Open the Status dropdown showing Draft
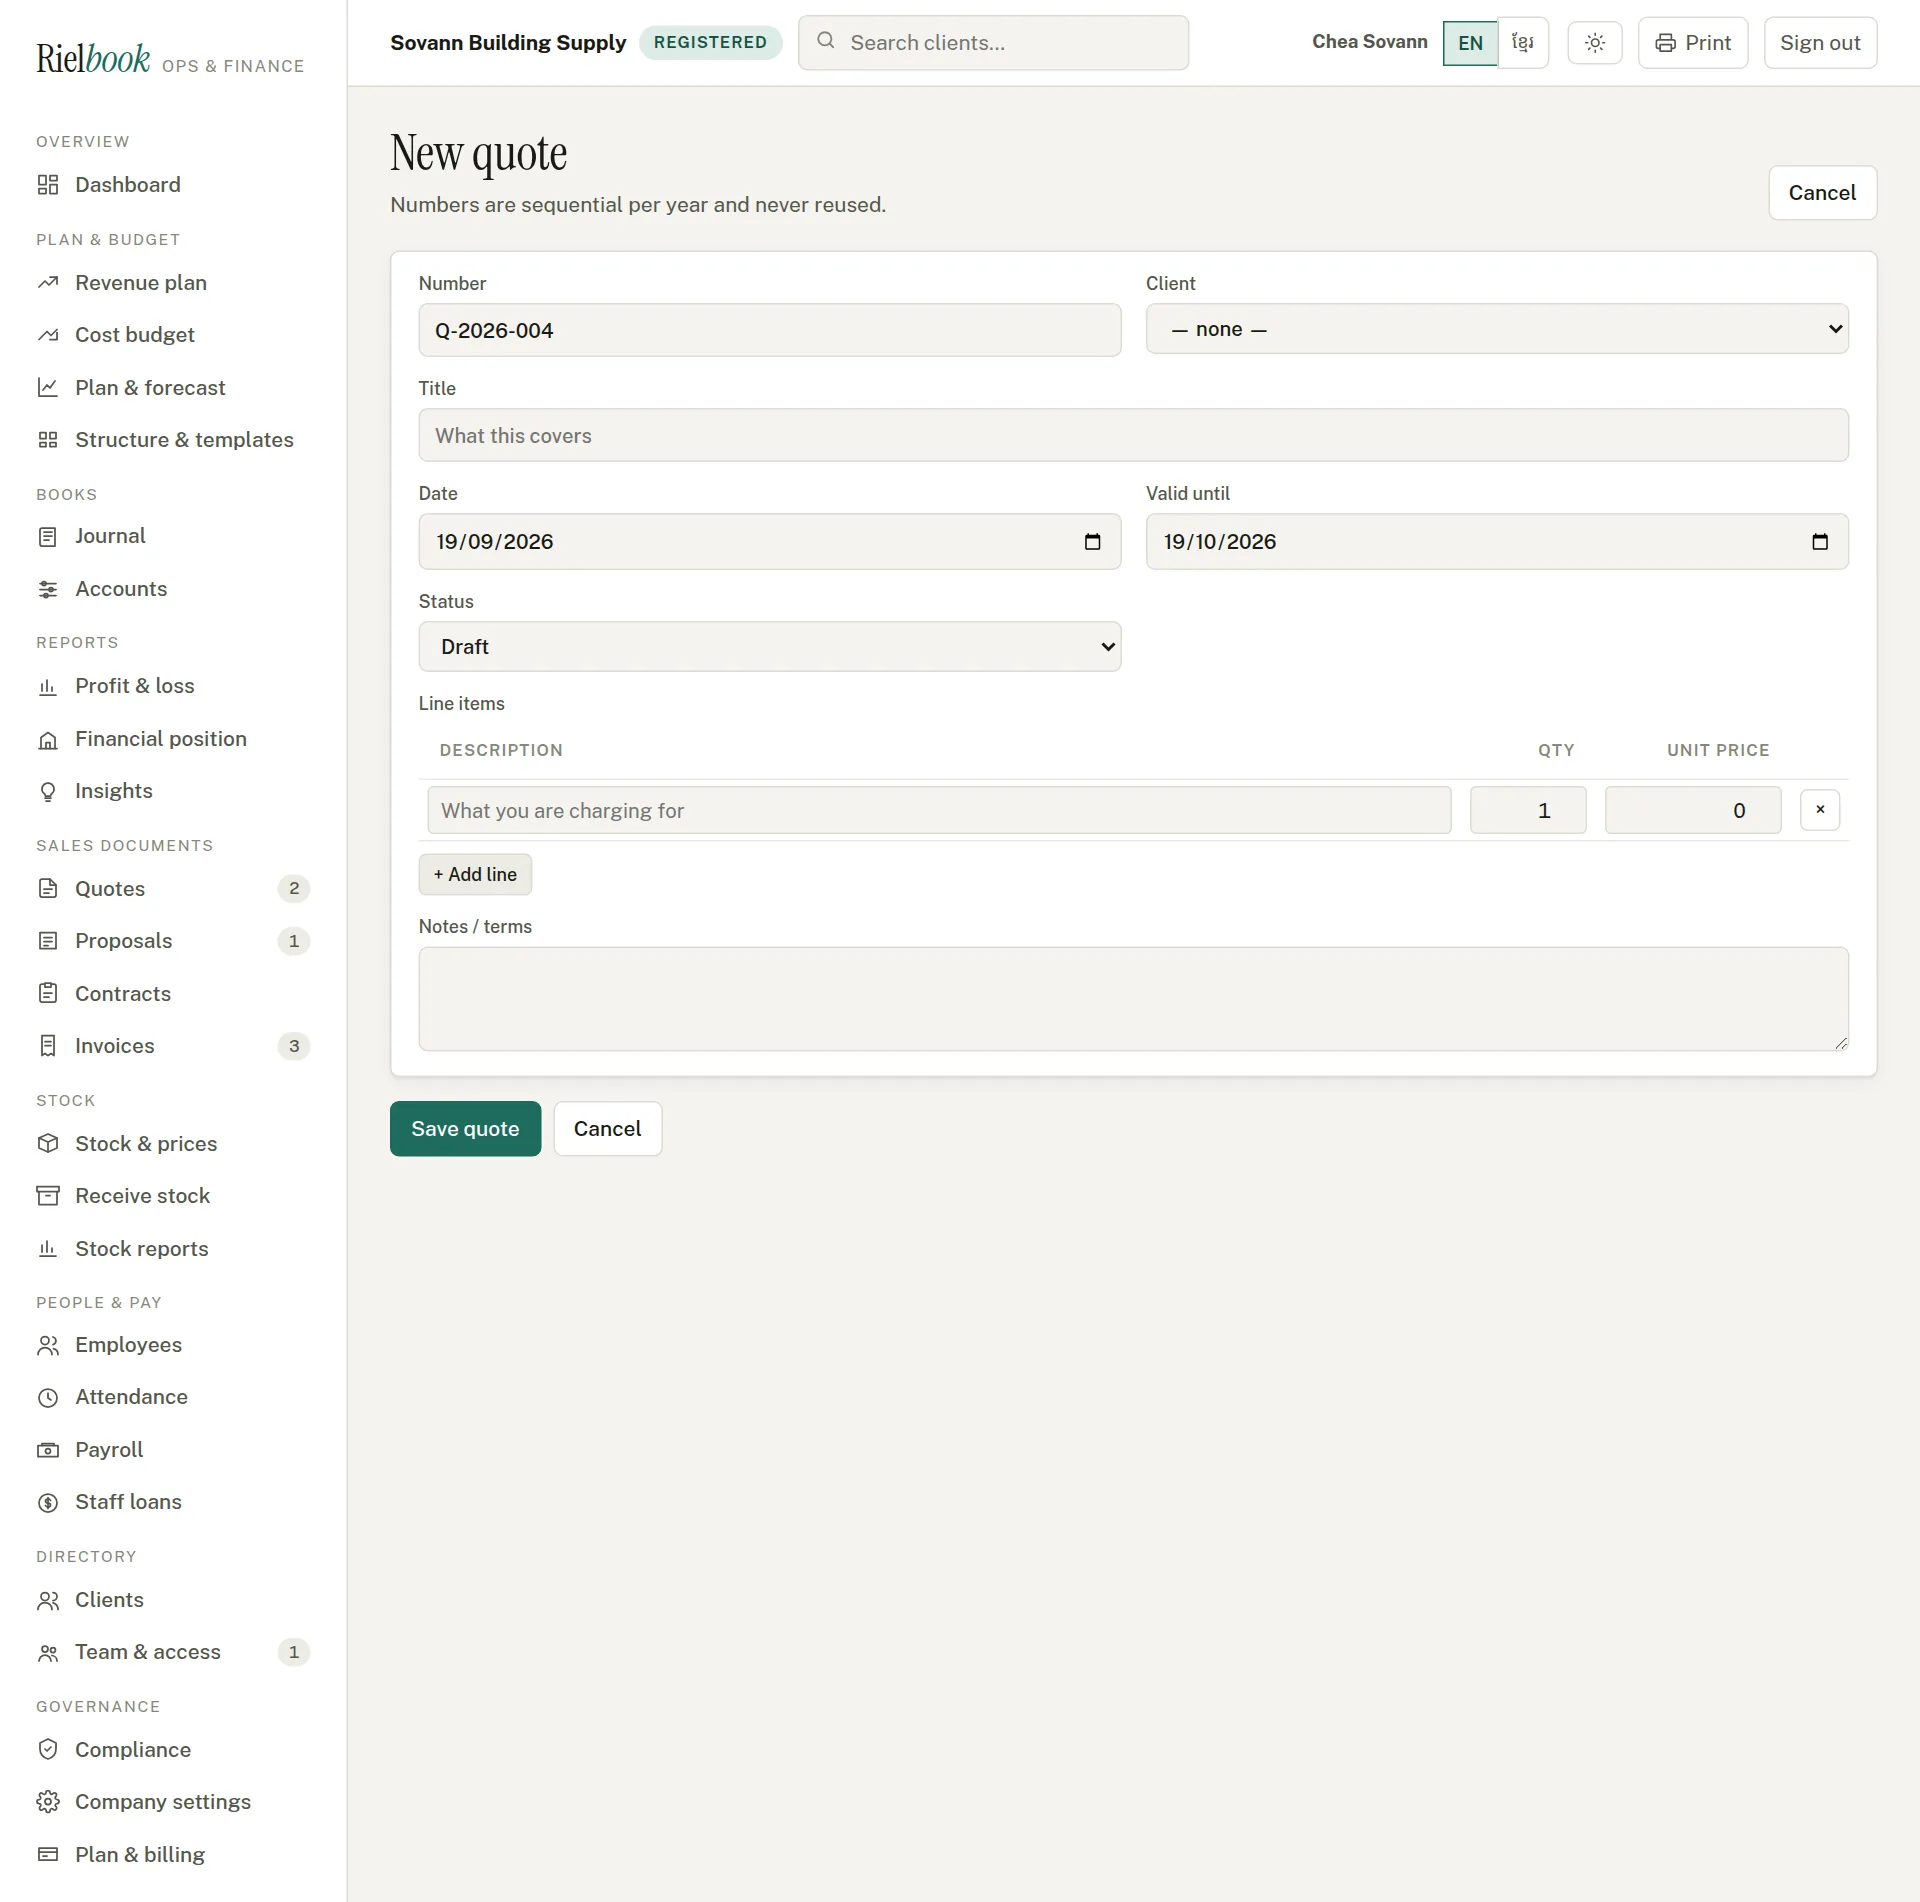 pyautogui.click(x=770, y=647)
